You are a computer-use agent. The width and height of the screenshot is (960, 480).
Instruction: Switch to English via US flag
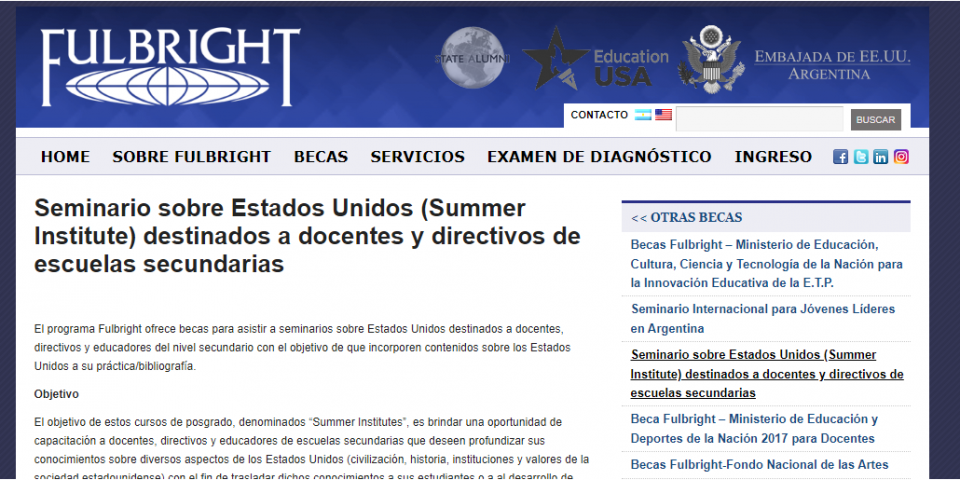[x=663, y=114]
